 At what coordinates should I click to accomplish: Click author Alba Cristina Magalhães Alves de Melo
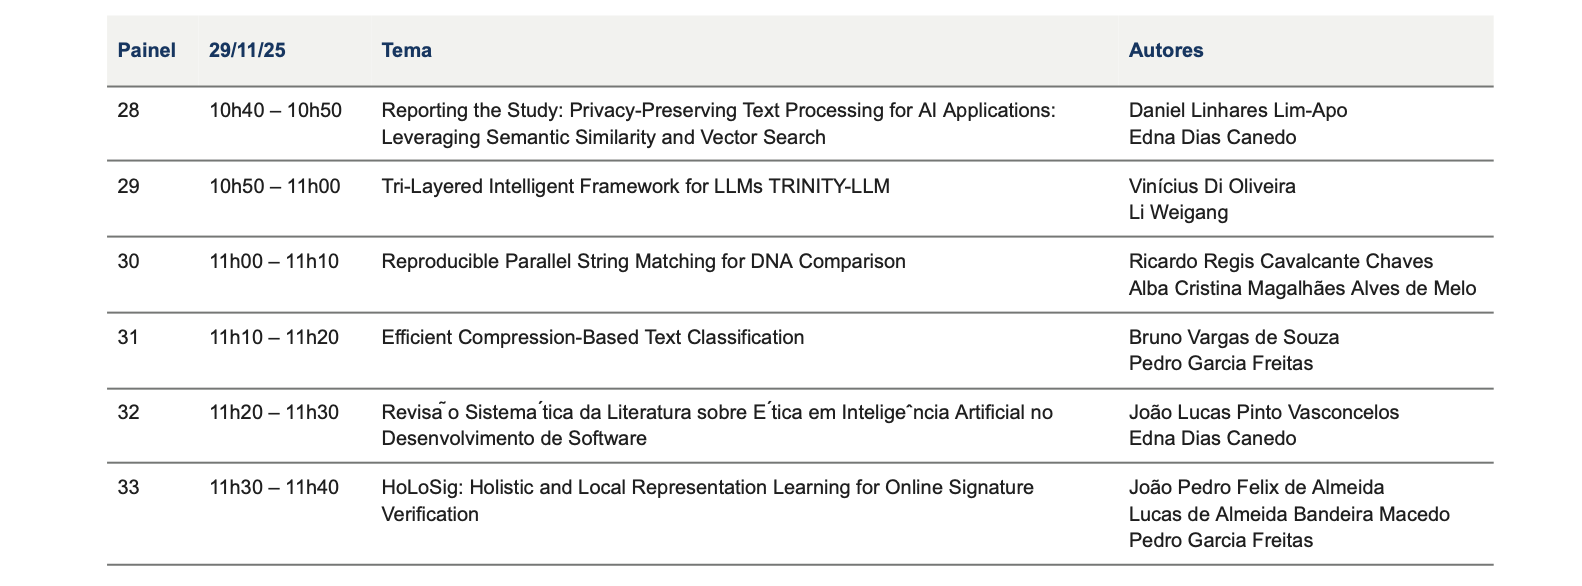pos(1302,288)
